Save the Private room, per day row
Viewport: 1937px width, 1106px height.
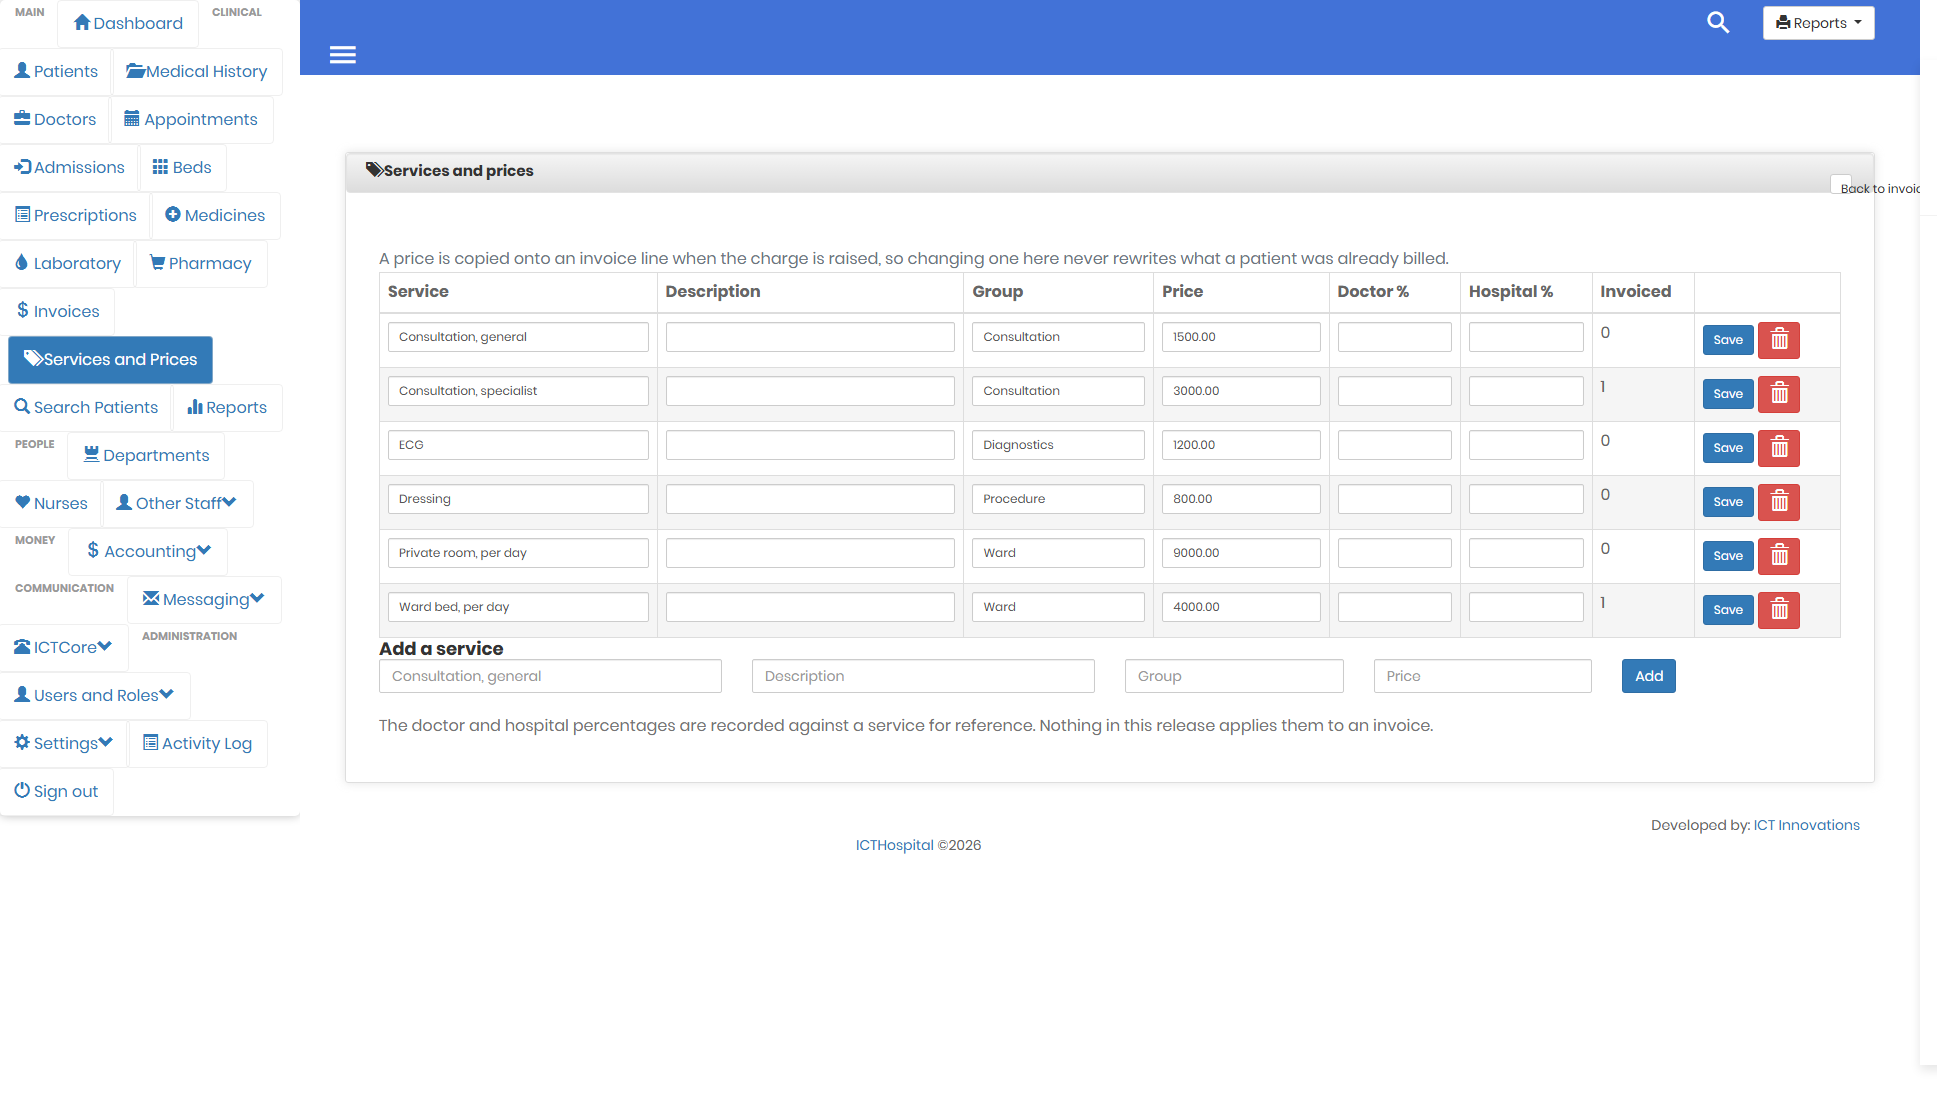coord(1728,556)
